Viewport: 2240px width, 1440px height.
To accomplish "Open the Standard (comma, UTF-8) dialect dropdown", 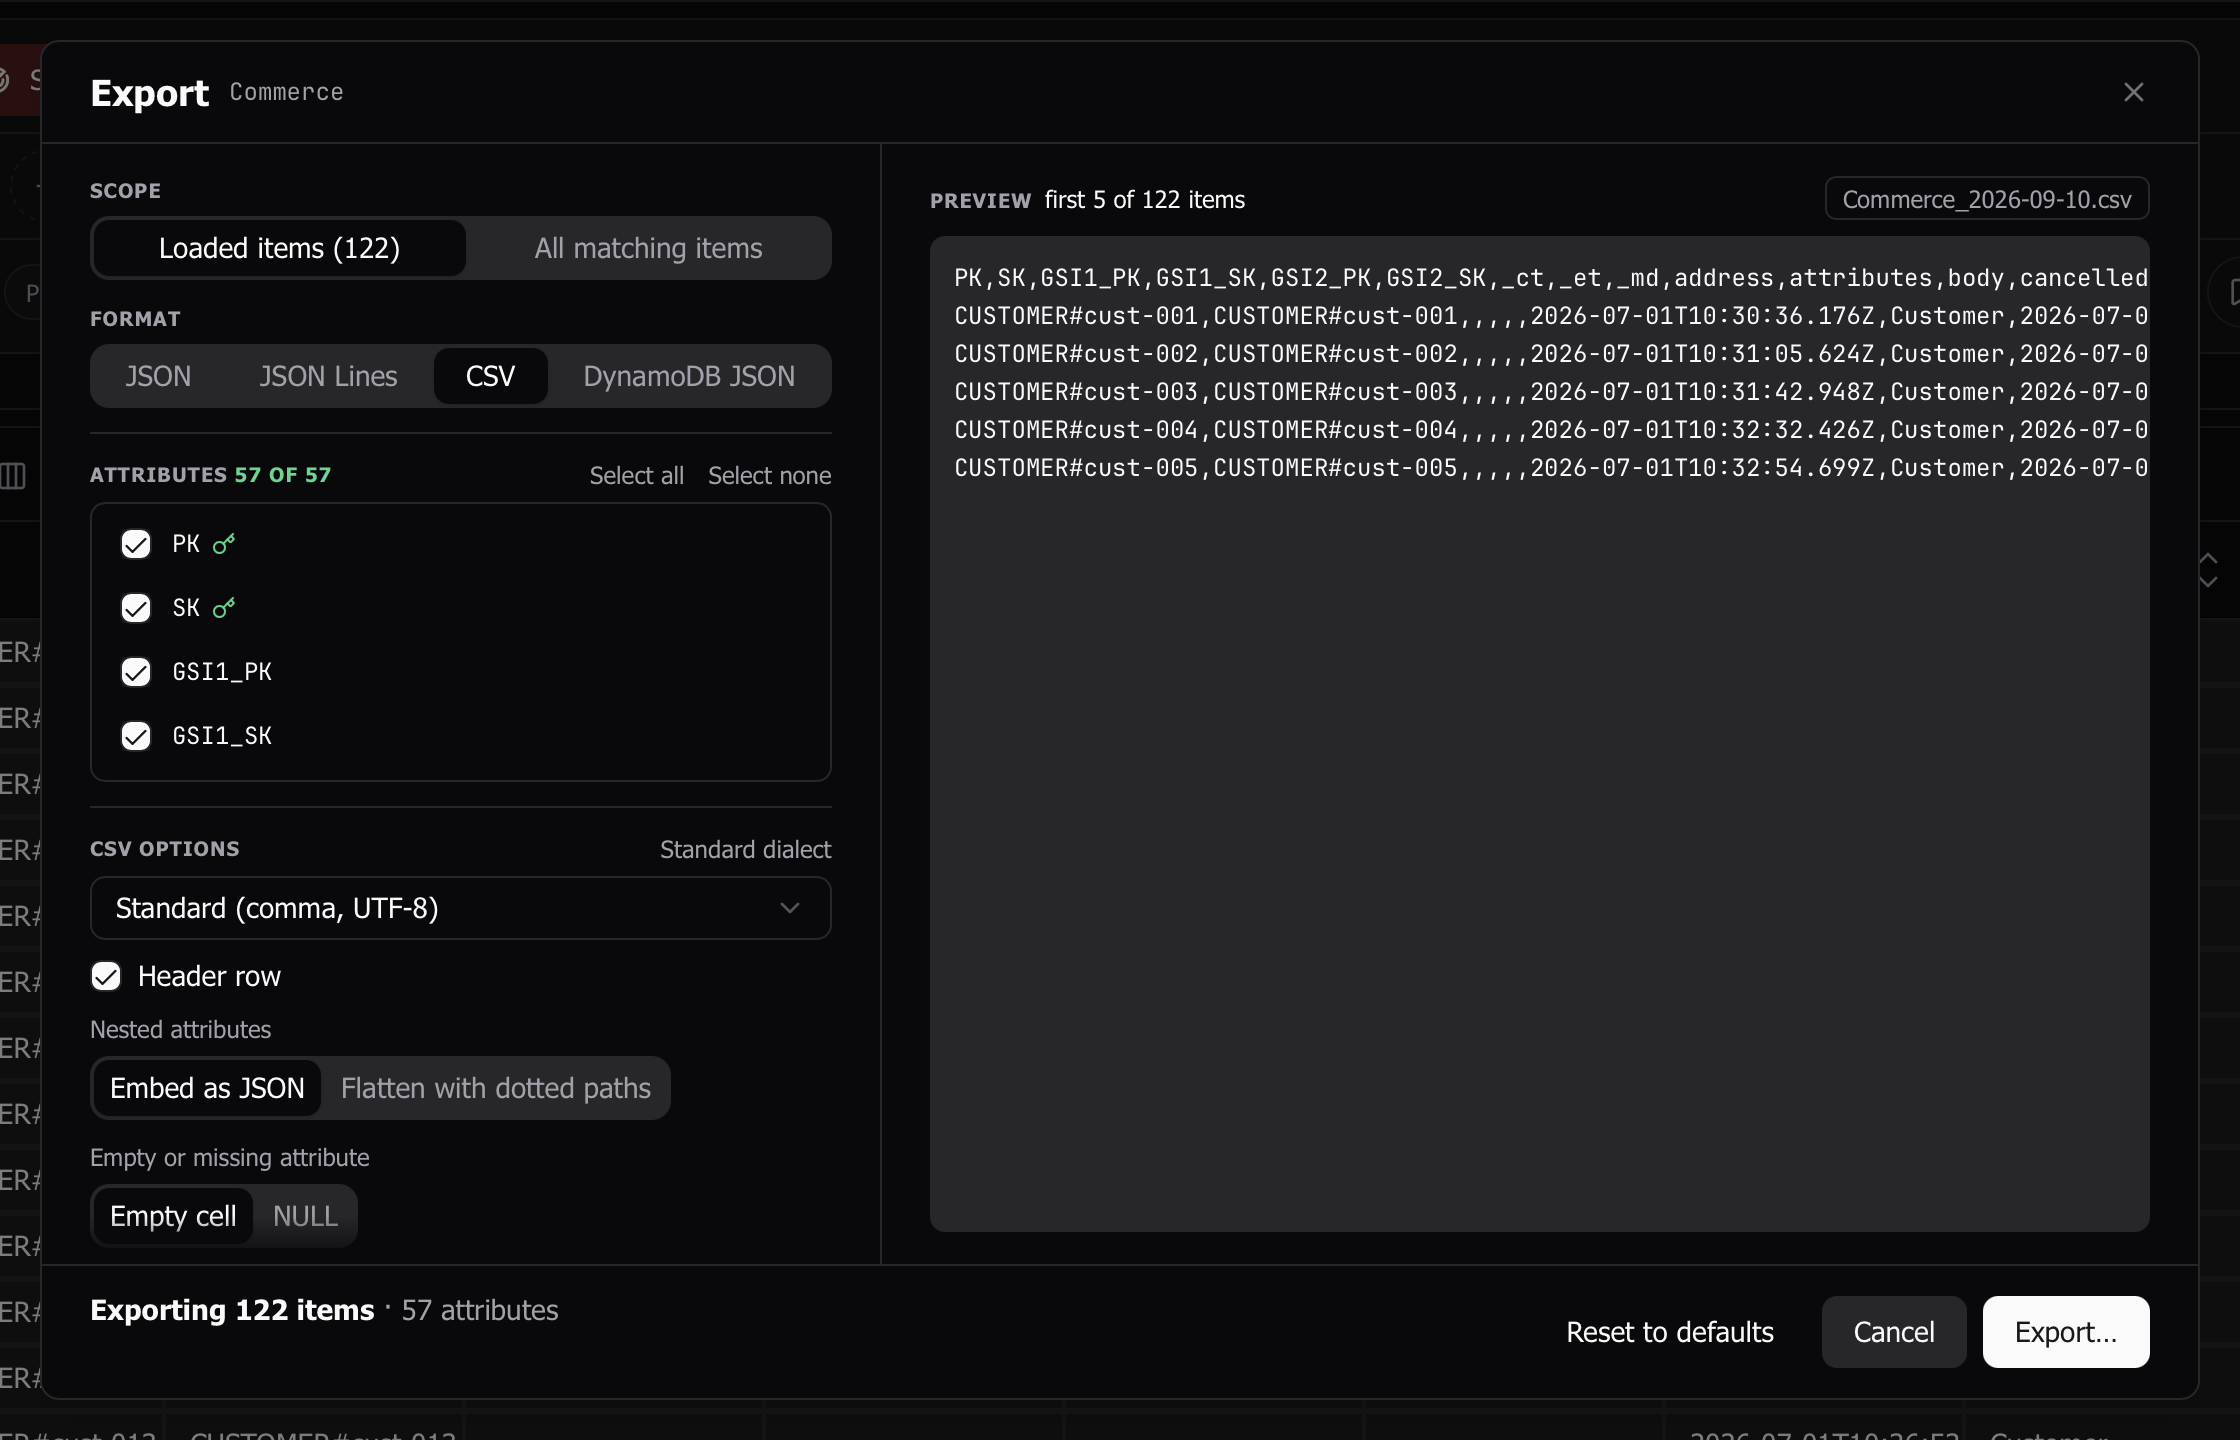I will (461, 908).
